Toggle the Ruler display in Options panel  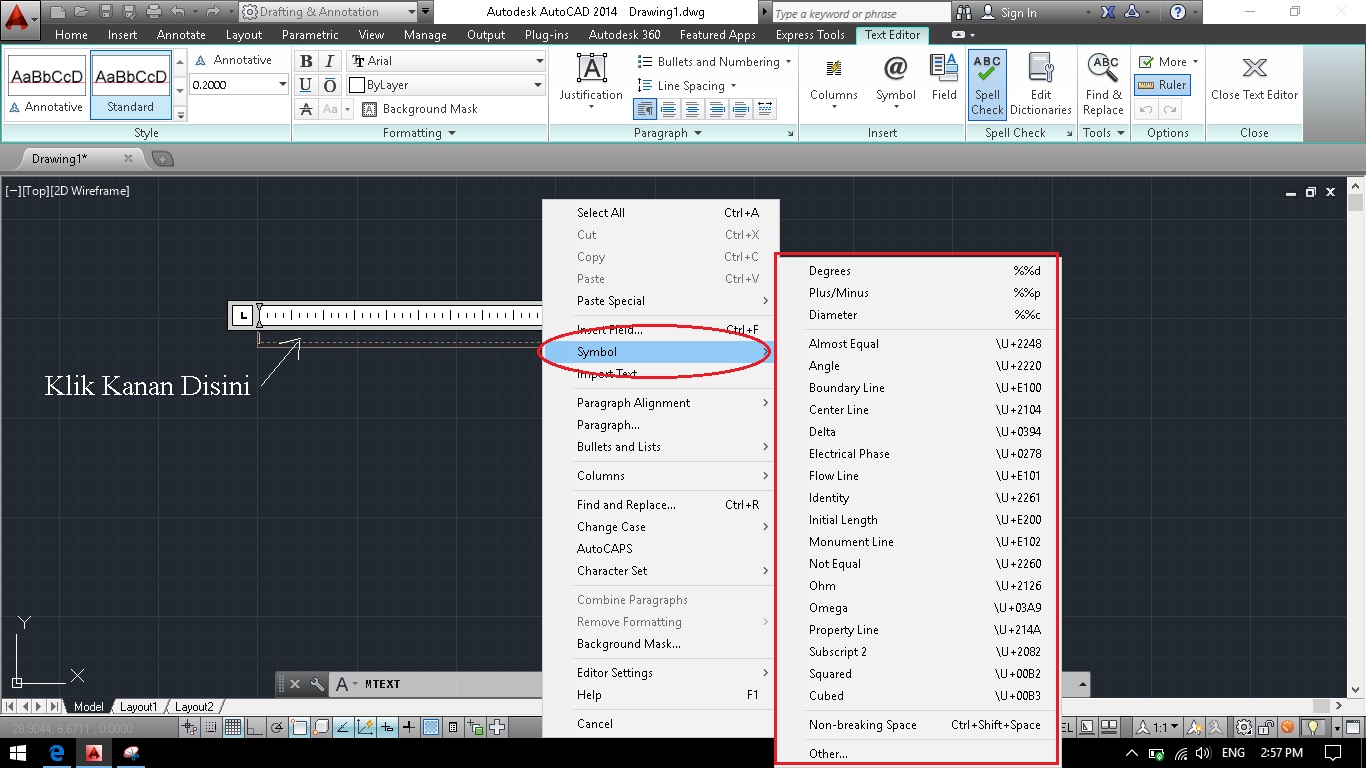1166,84
